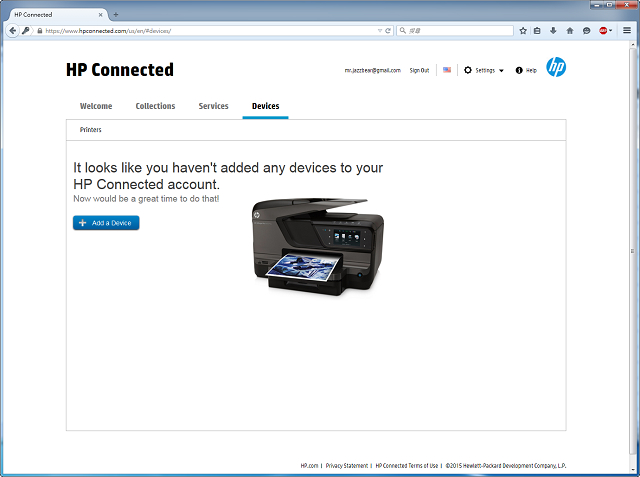Image resolution: width=640 pixels, height=477 pixels.
Task: Reload the page with refresh icon
Action: [x=387, y=31]
